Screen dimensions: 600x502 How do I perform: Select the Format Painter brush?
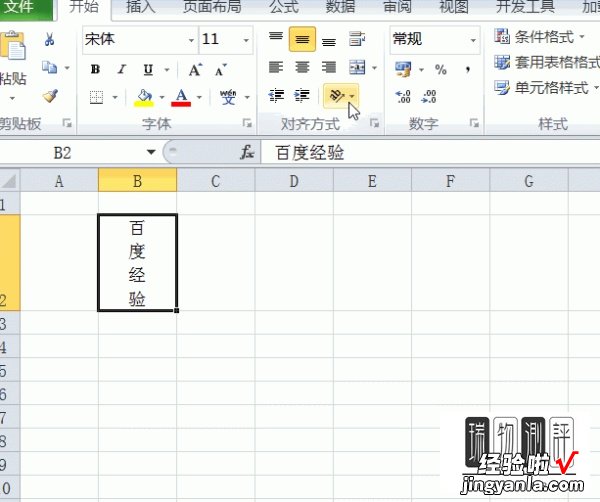tap(50, 96)
